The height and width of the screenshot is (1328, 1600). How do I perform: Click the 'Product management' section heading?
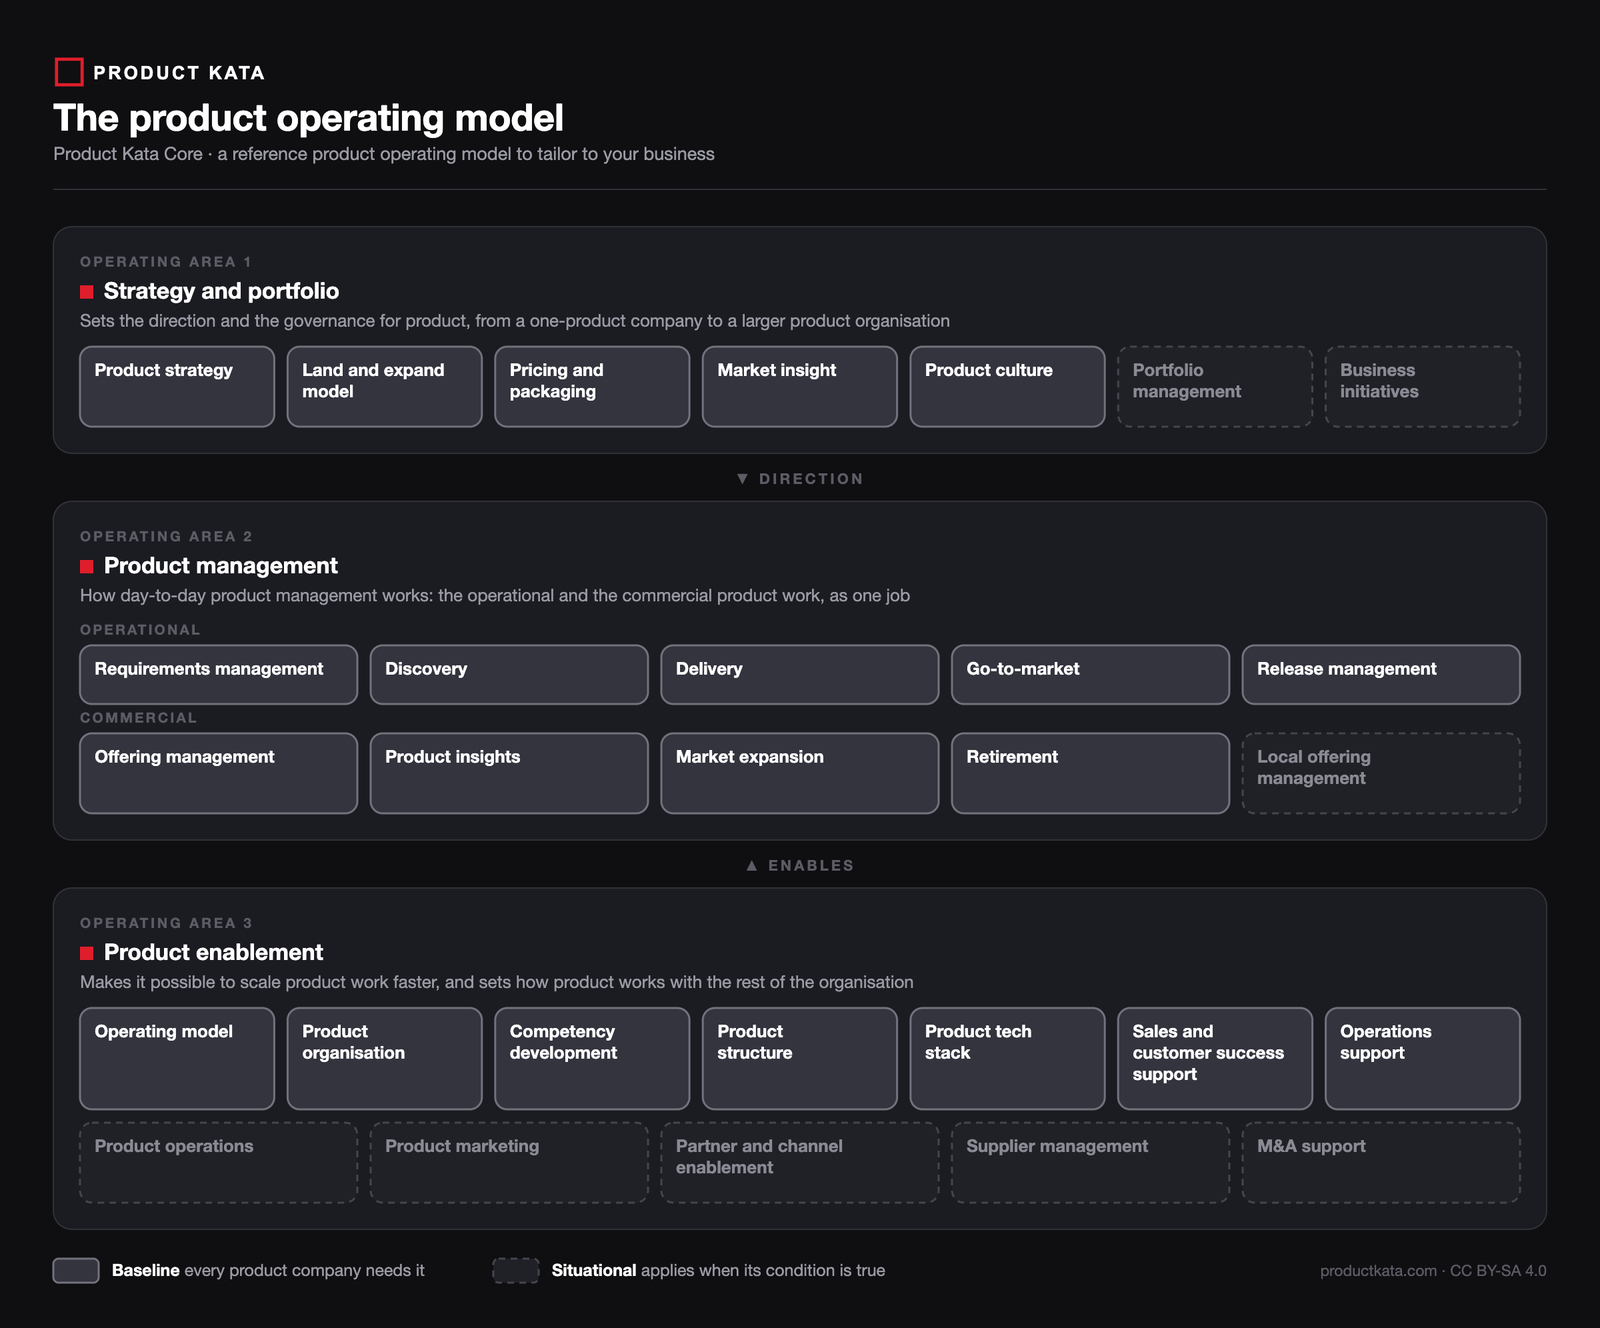pos(221,566)
